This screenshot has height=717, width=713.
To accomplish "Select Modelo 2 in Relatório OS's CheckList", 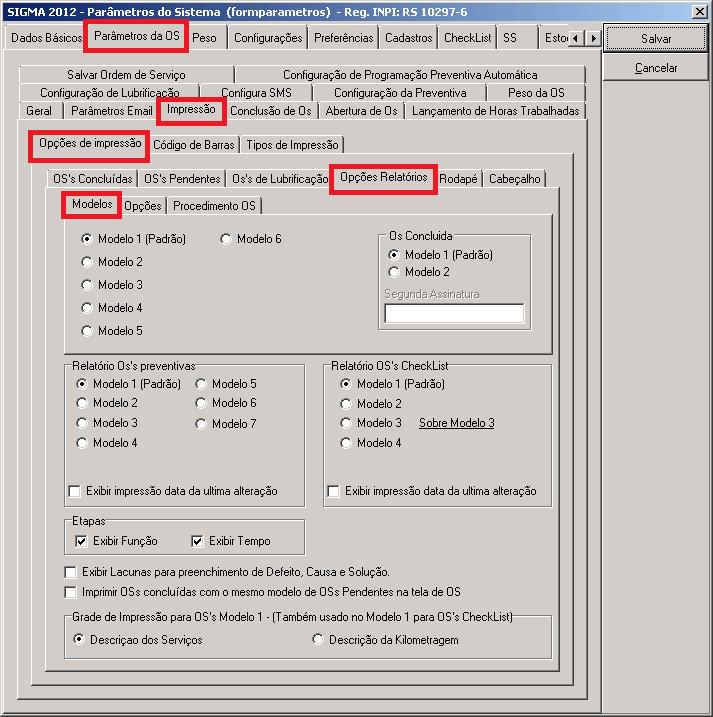I will (371, 404).
